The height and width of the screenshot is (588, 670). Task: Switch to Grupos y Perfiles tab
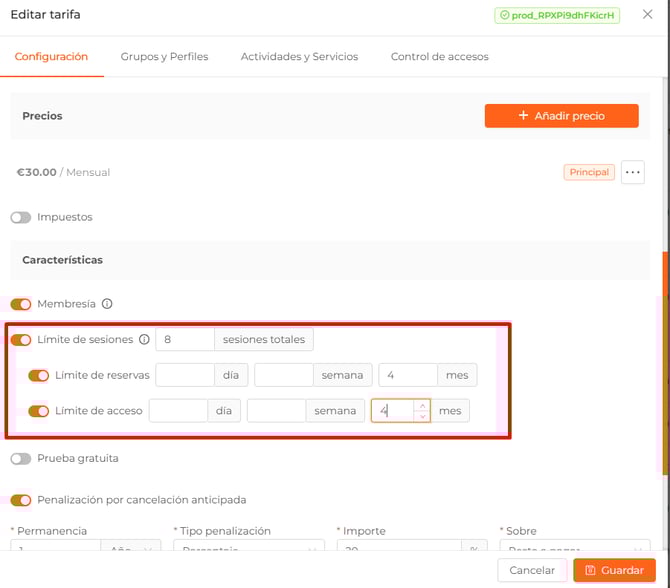[164, 57]
